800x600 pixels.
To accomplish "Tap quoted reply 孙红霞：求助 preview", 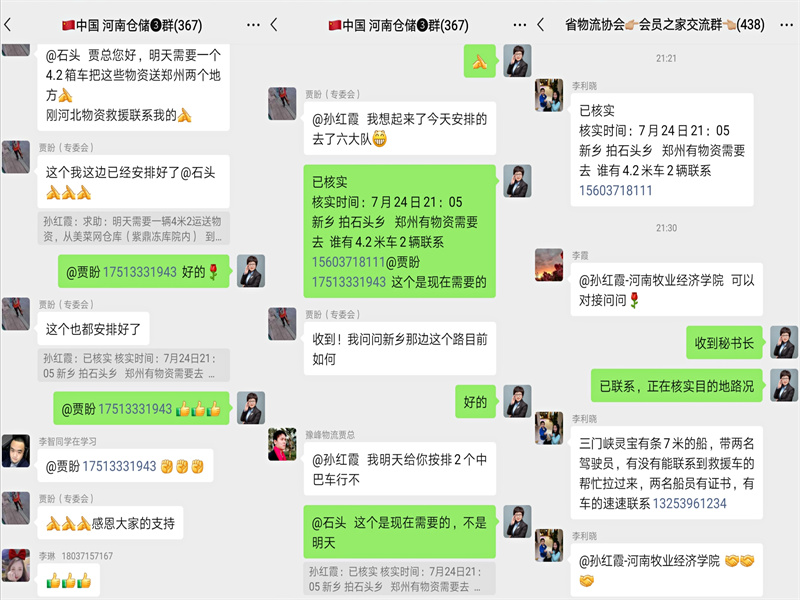I will tap(133, 229).
